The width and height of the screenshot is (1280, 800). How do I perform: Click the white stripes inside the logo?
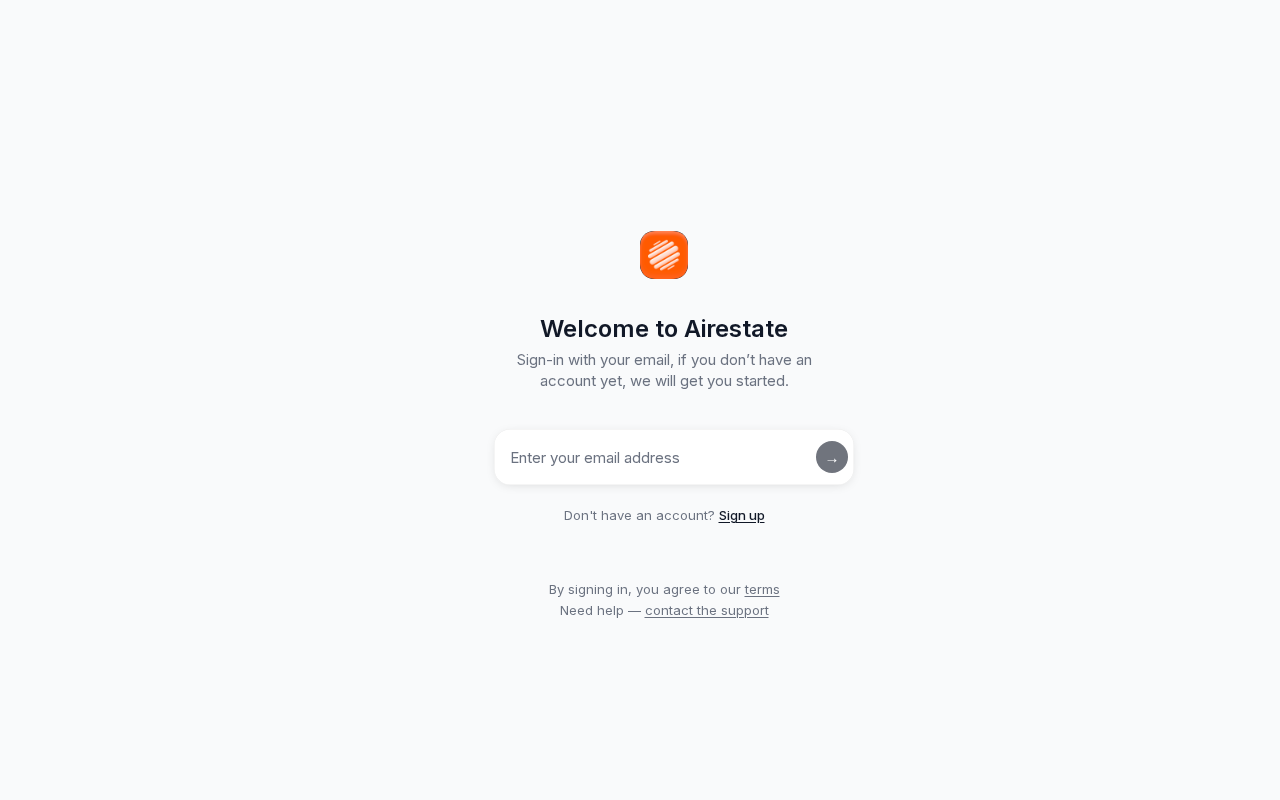tap(664, 255)
